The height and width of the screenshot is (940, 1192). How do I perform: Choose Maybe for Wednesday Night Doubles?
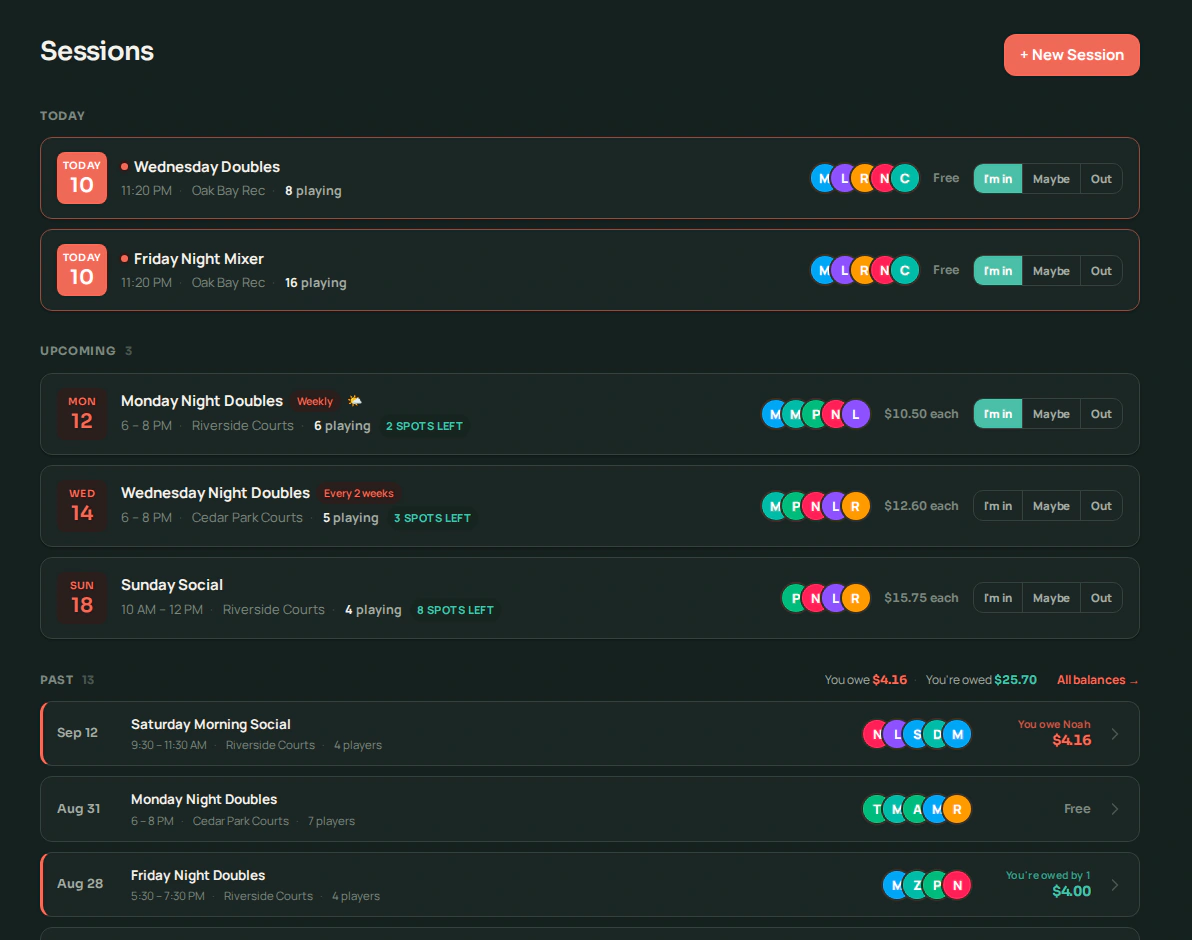(1051, 505)
